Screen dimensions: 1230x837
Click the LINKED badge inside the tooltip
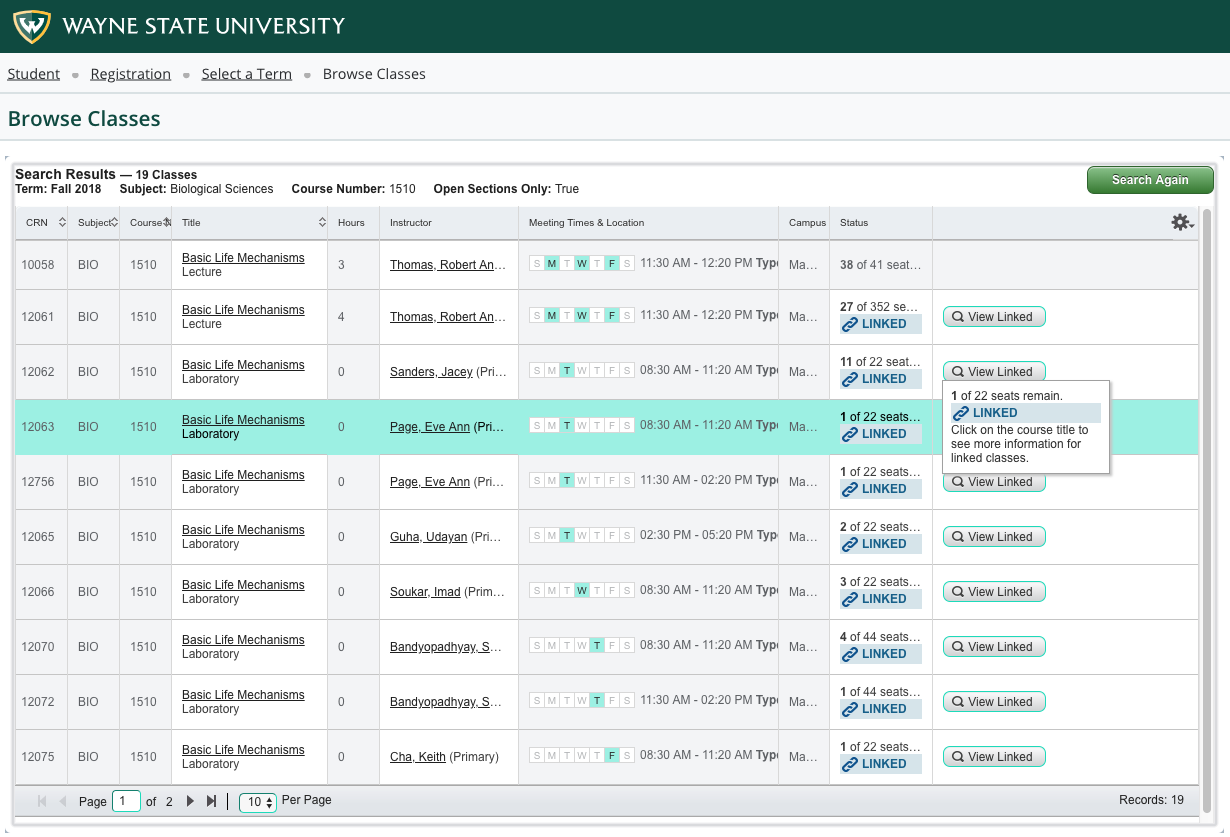point(1026,413)
